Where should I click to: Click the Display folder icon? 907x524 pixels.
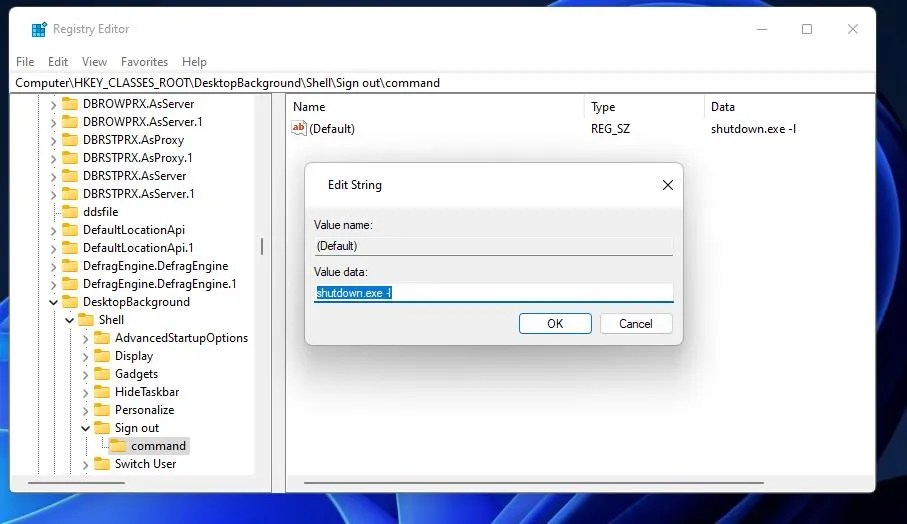(x=102, y=355)
